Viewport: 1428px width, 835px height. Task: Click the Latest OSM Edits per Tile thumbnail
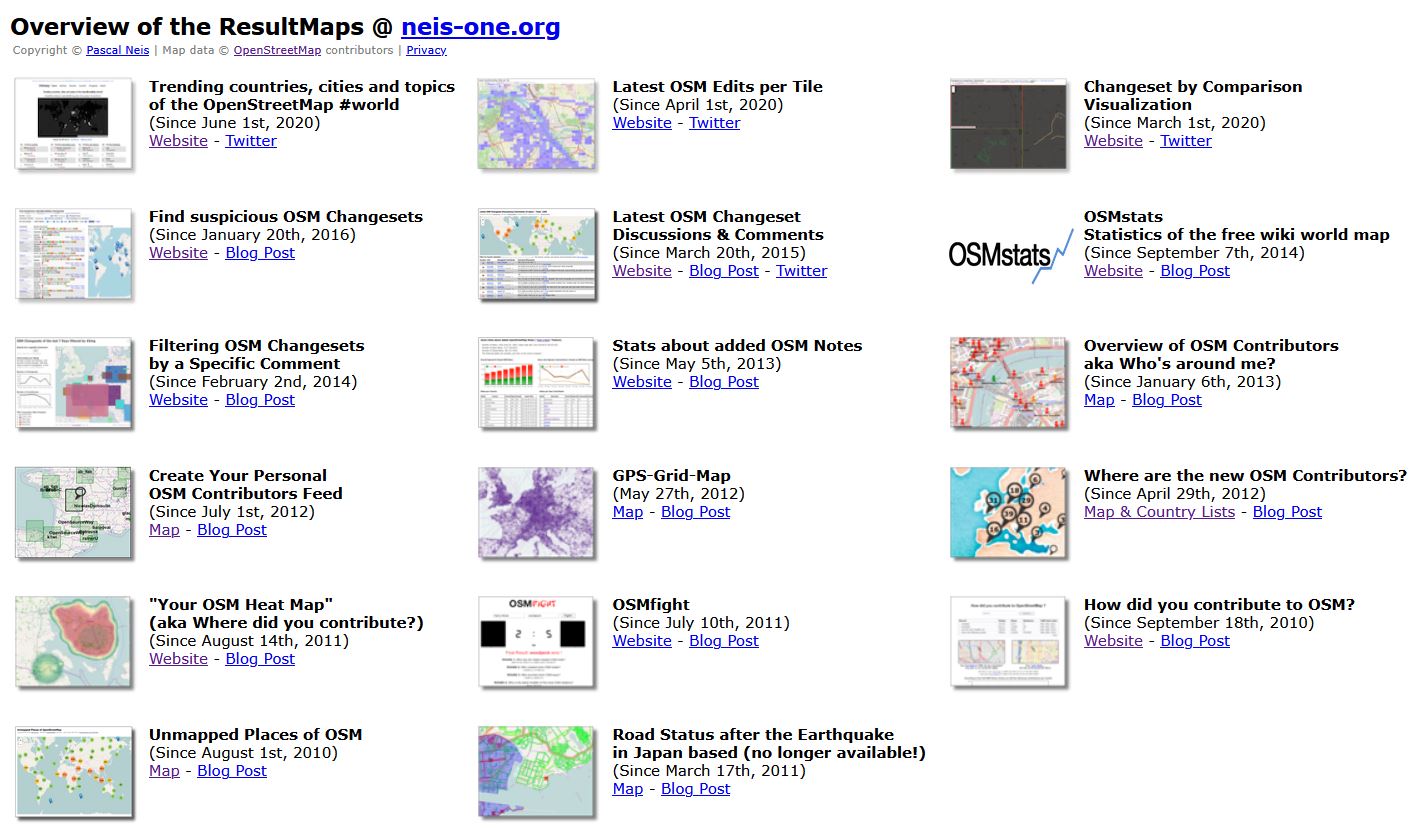(537, 124)
